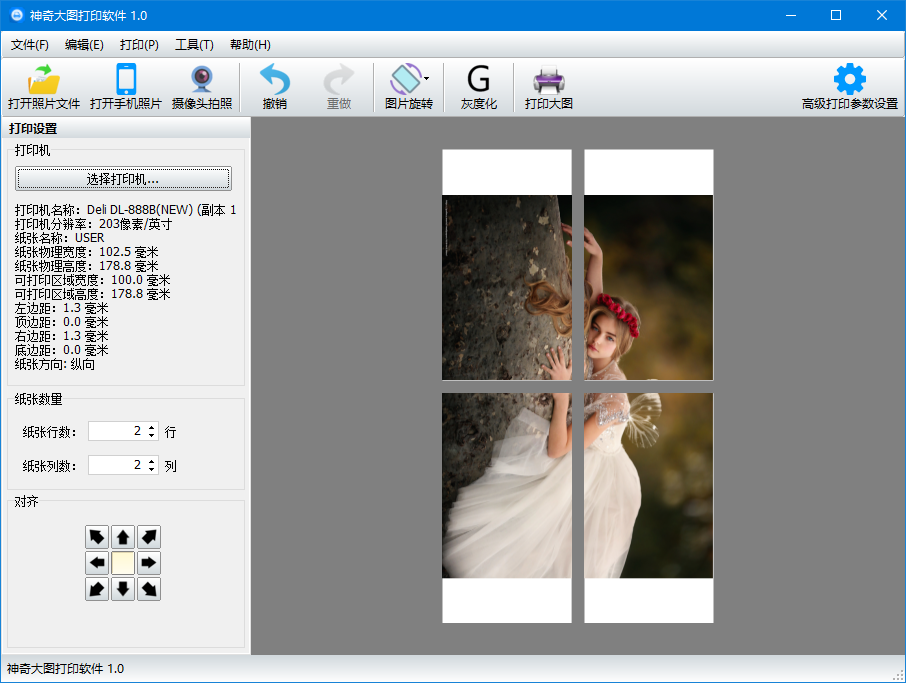This screenshot has height=683, width=906.
Task: Click the 灰度化 grayscale icon
Action: pos(479,80)
